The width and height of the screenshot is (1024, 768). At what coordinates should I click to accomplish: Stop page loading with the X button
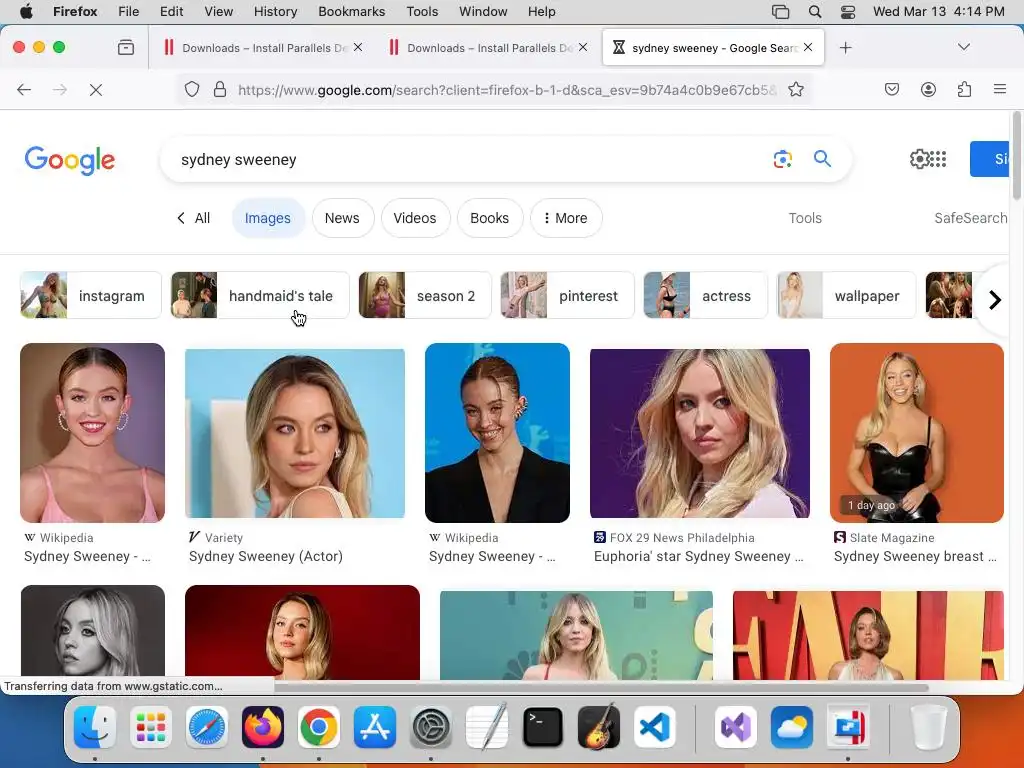(x=96, y=89)
